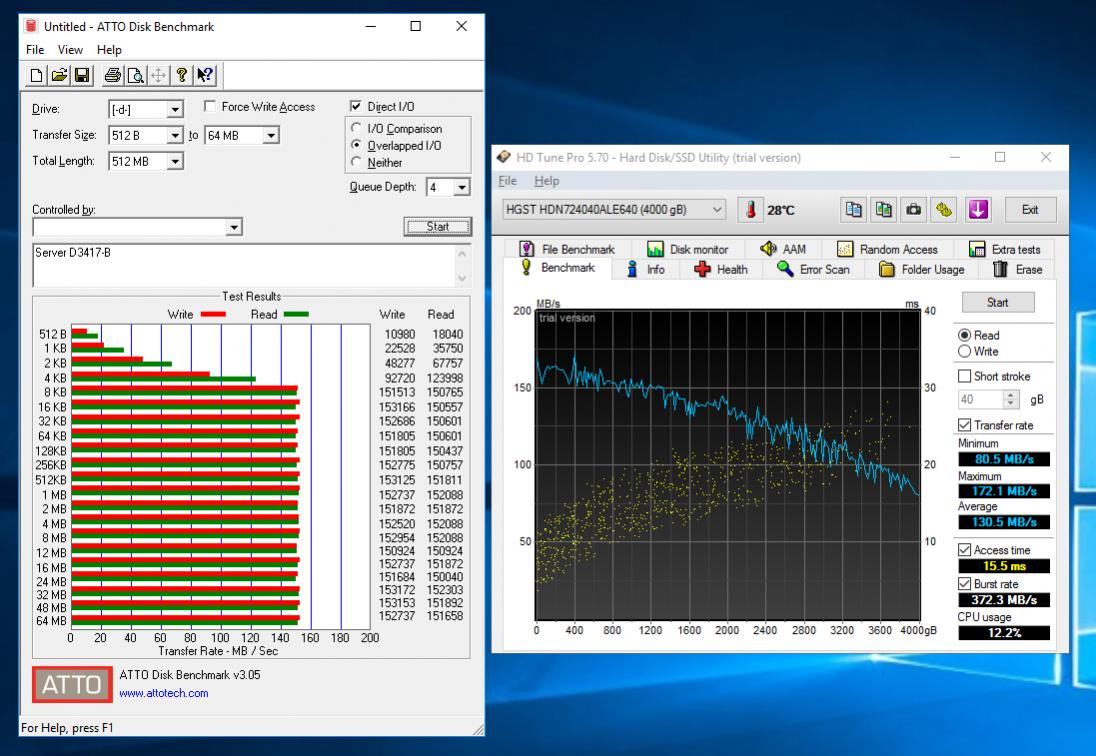Click the Exit button in HD Tune

(x=1030, y=210)
